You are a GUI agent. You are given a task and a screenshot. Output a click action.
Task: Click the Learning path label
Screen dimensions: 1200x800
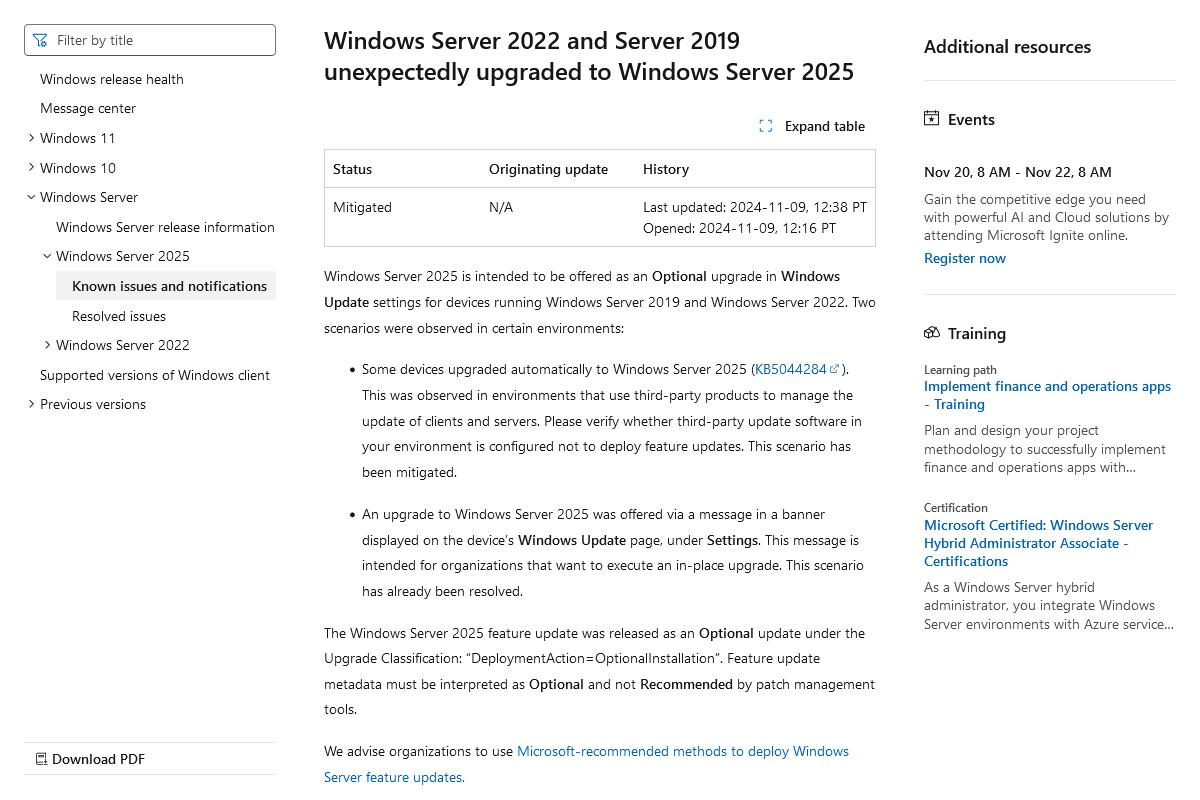point(960,370)
